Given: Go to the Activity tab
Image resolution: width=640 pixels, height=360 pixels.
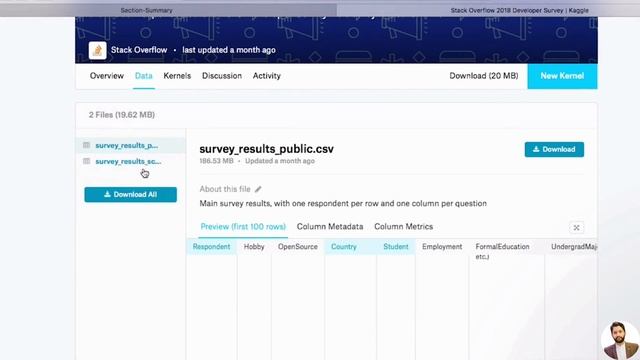Looking at the screenshot, I should pos(267,76).
